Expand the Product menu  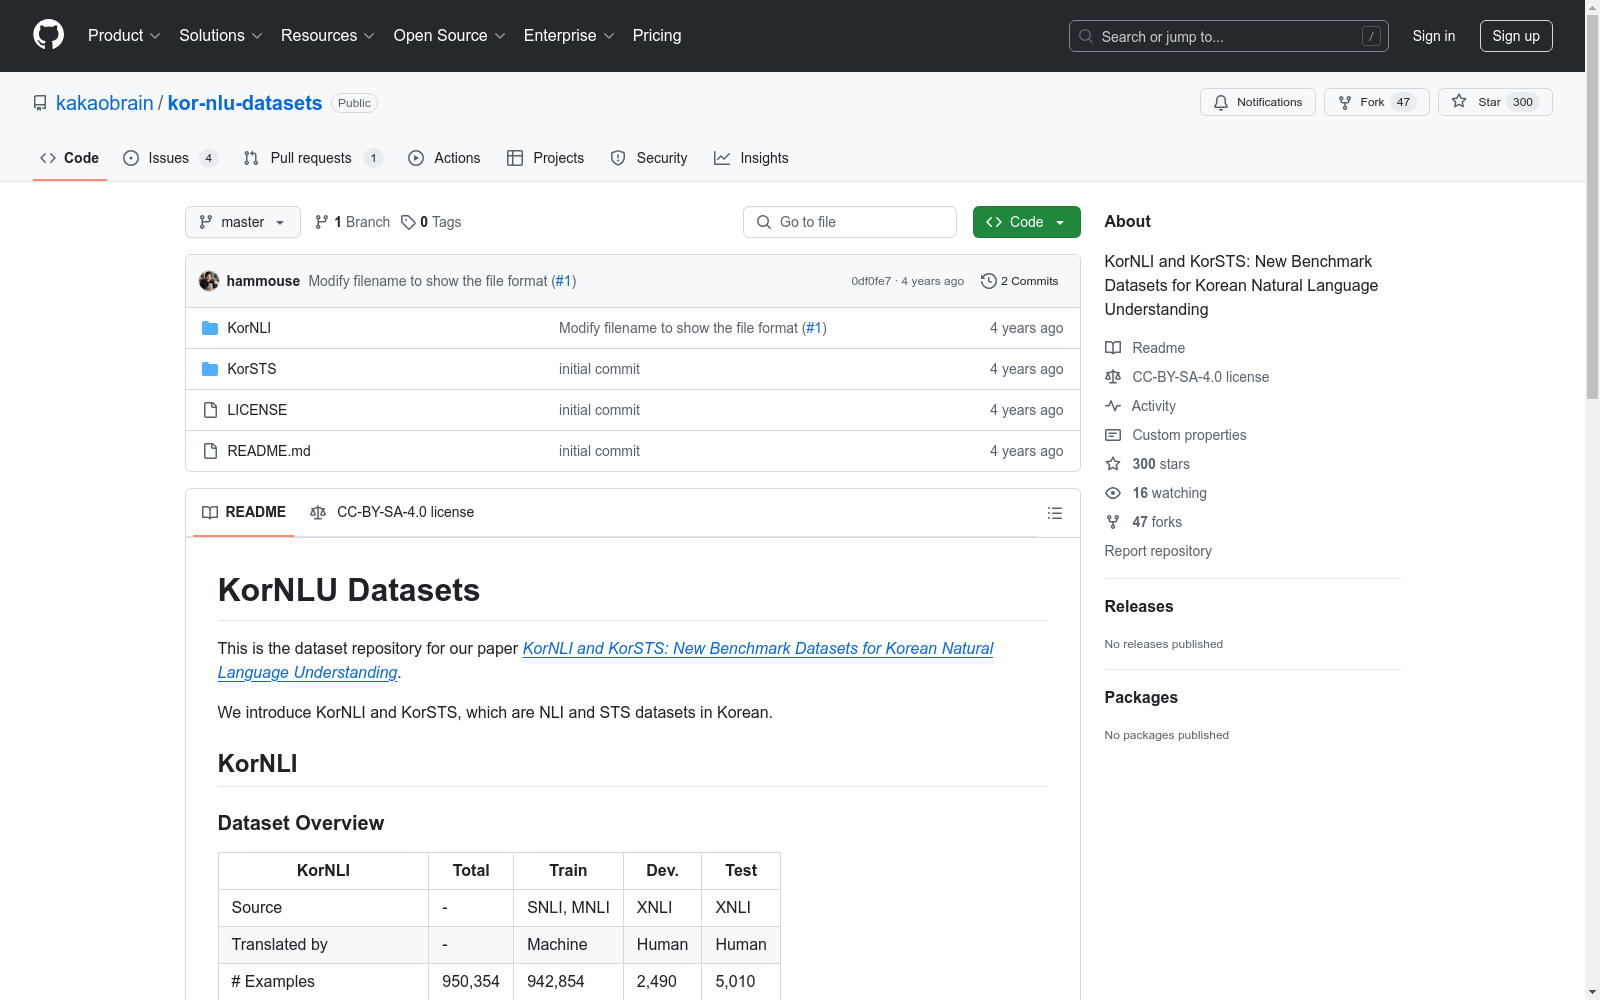[124, 36]
